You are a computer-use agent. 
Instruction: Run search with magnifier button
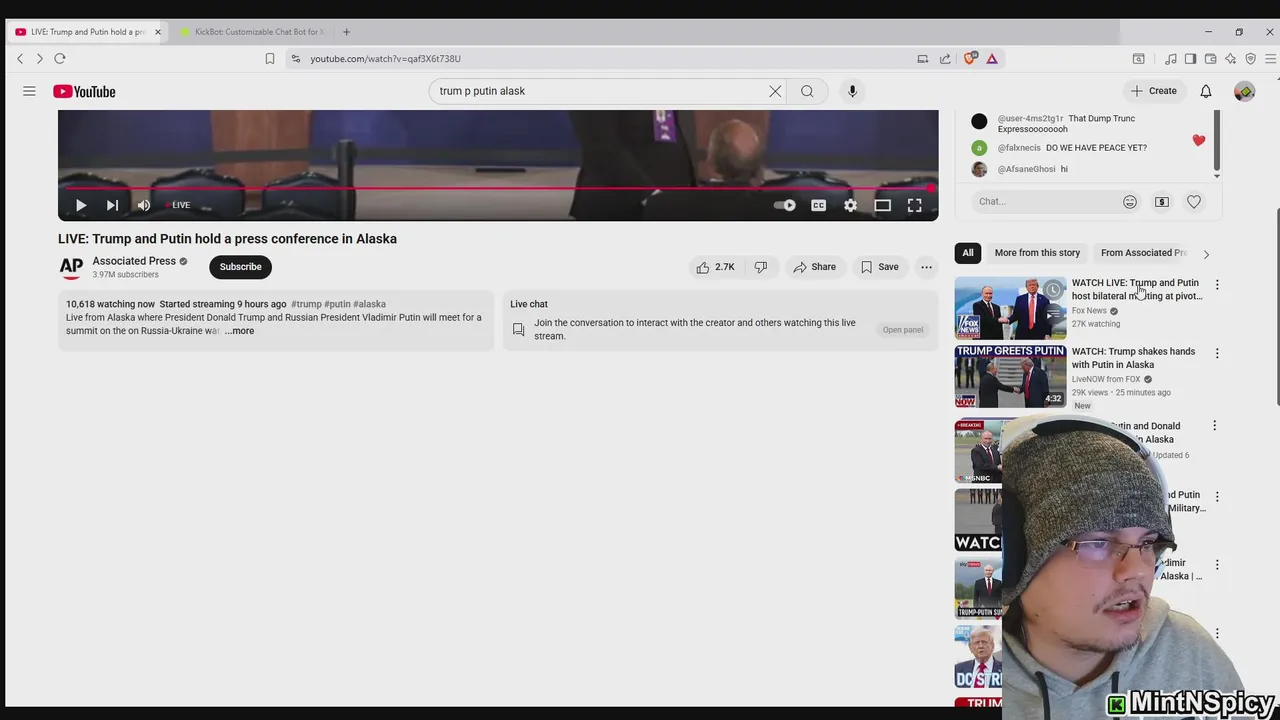tap(807, 91)
